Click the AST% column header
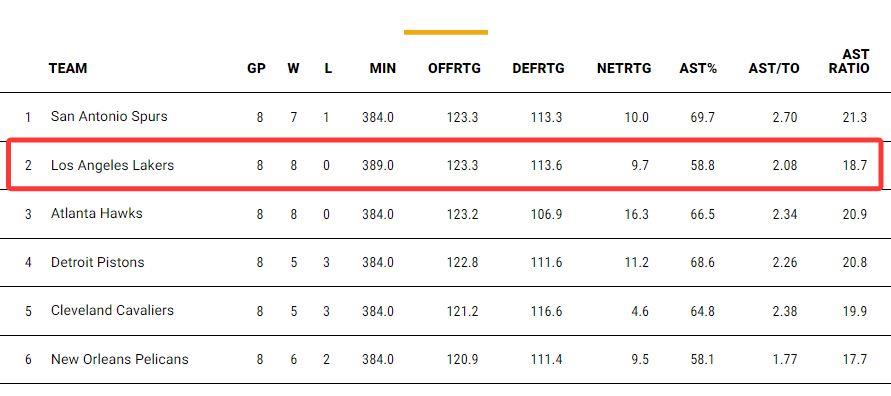 [698, 69]
